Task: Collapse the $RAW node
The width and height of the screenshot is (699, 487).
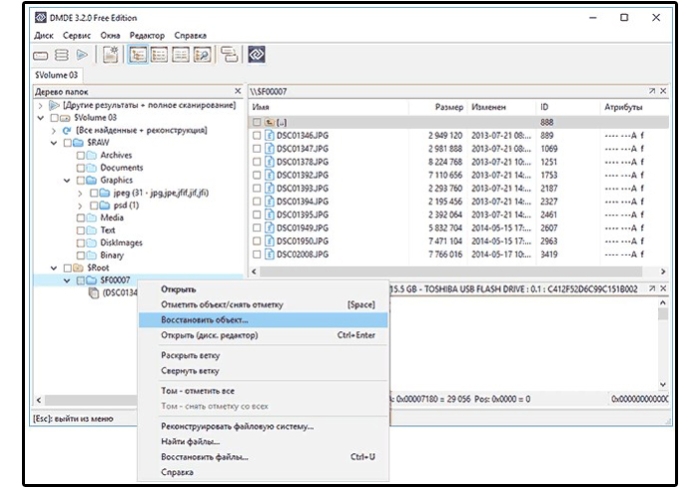Action: [x=53, y=143]
